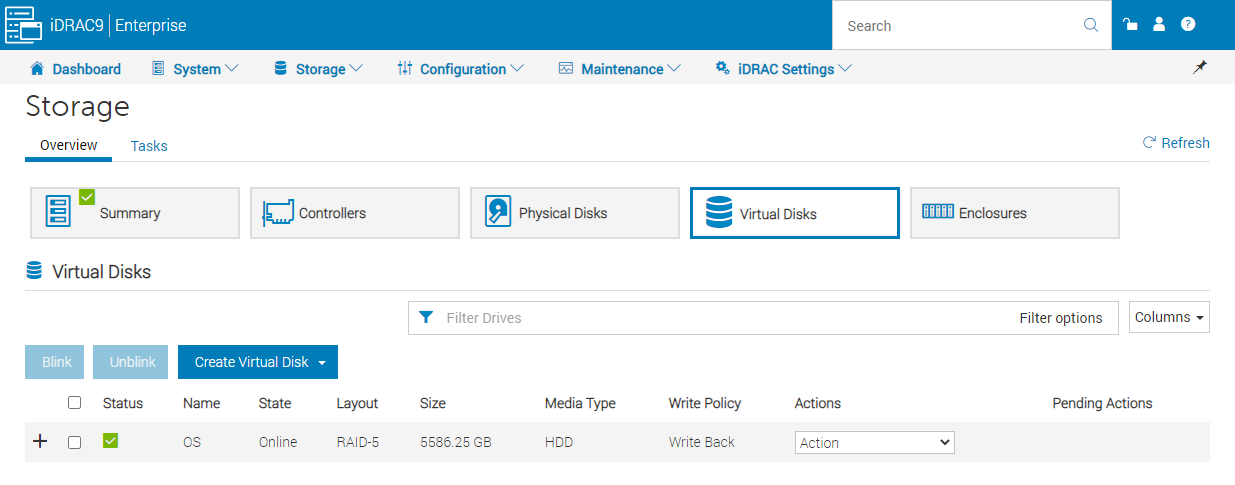Open the Columns dropdown

pyautogui.click(x=1169, y=317)
